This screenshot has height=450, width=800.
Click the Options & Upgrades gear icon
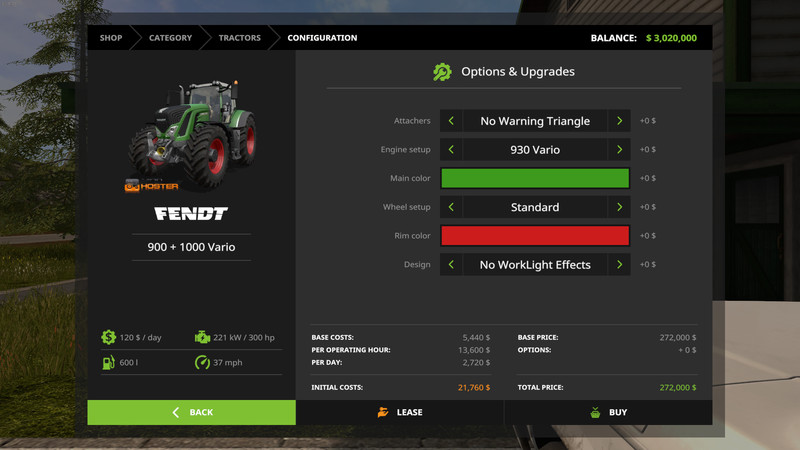pyautogui.click(x=442, y=72)
